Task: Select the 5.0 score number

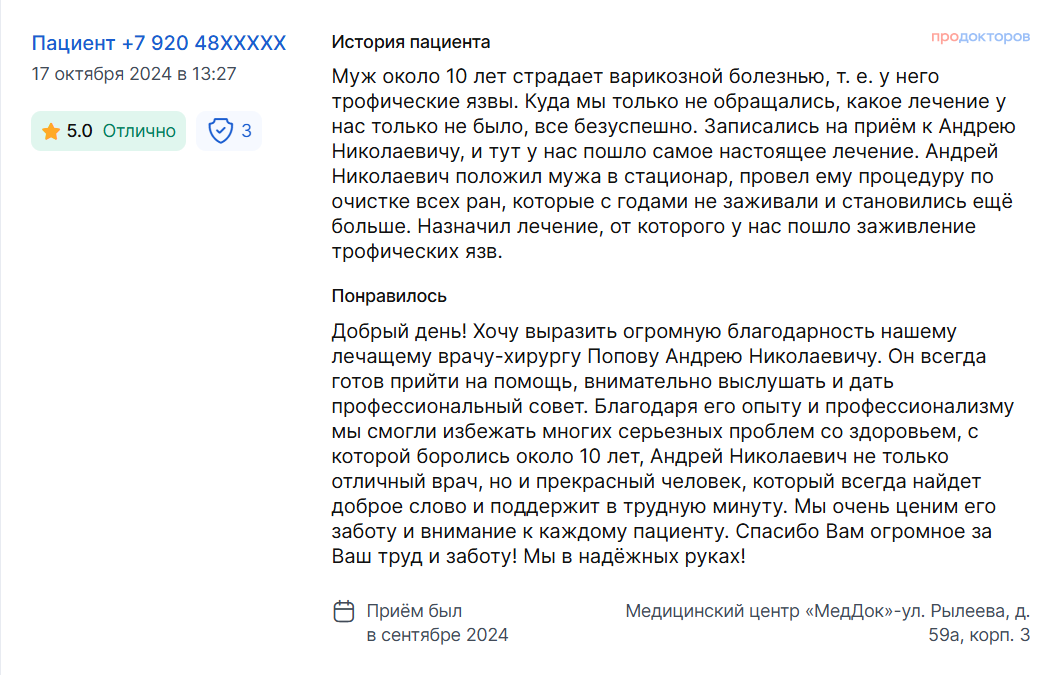Action: (79, 131)
